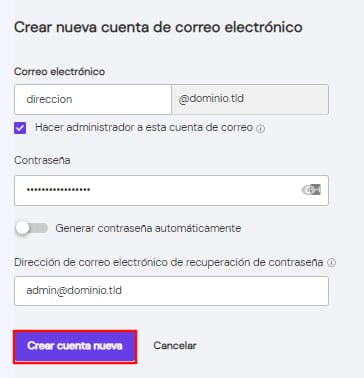Click the Crear nueva cuenta de correo heading
364x378 pixels.
pos(158,27)
